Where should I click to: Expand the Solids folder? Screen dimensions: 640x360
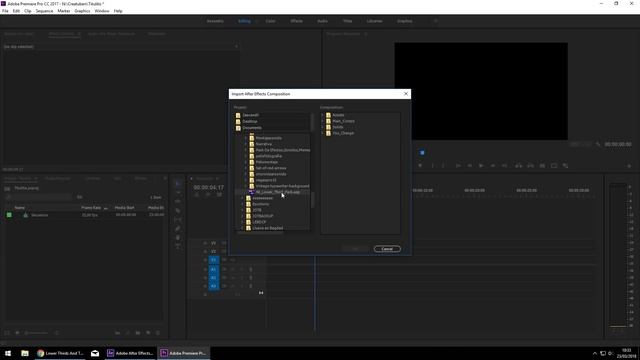point(322,127)
